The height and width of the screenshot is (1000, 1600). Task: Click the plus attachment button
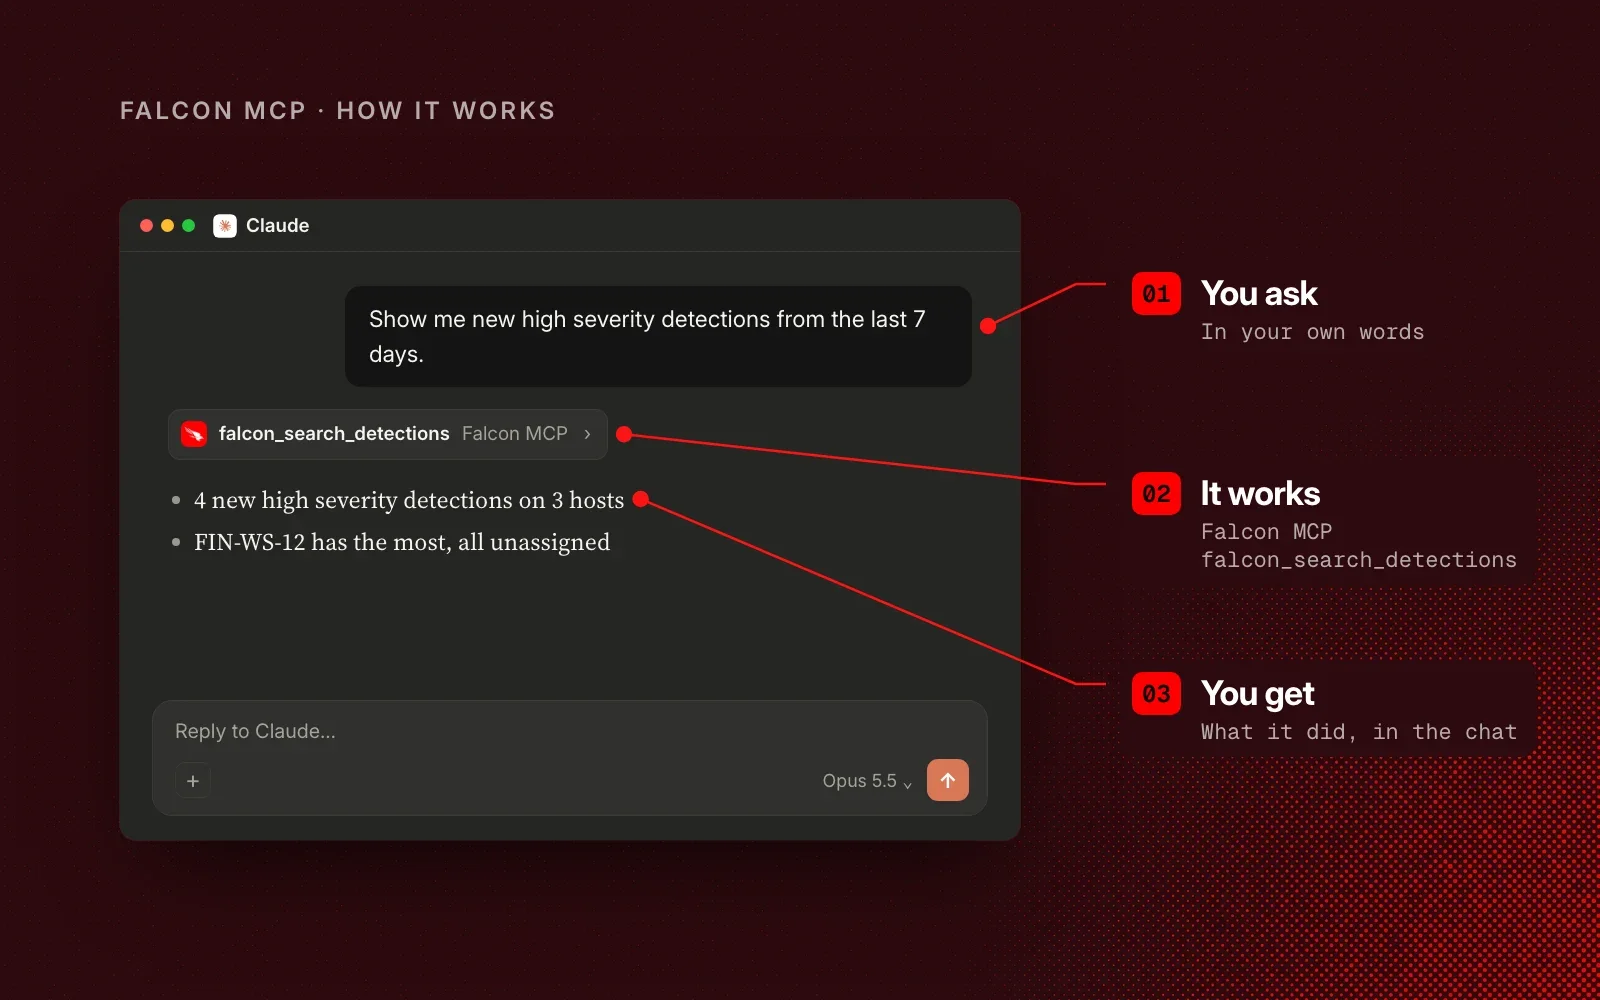pos(193,781)
